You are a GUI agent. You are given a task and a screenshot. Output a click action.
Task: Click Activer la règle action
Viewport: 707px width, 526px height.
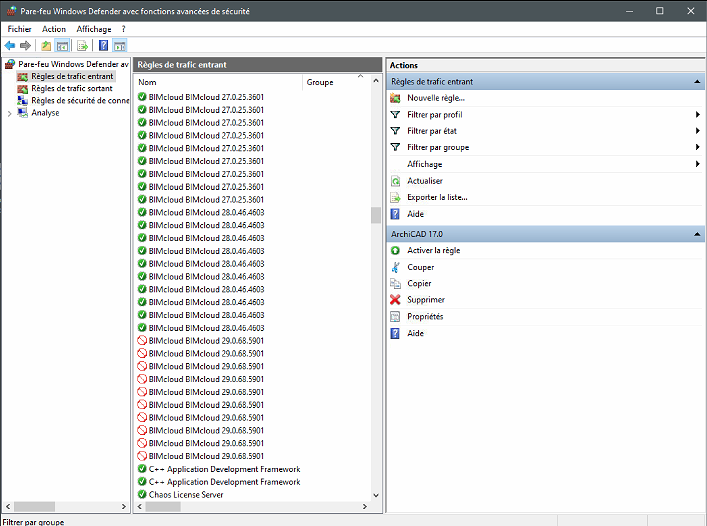[x=434, y=251]
